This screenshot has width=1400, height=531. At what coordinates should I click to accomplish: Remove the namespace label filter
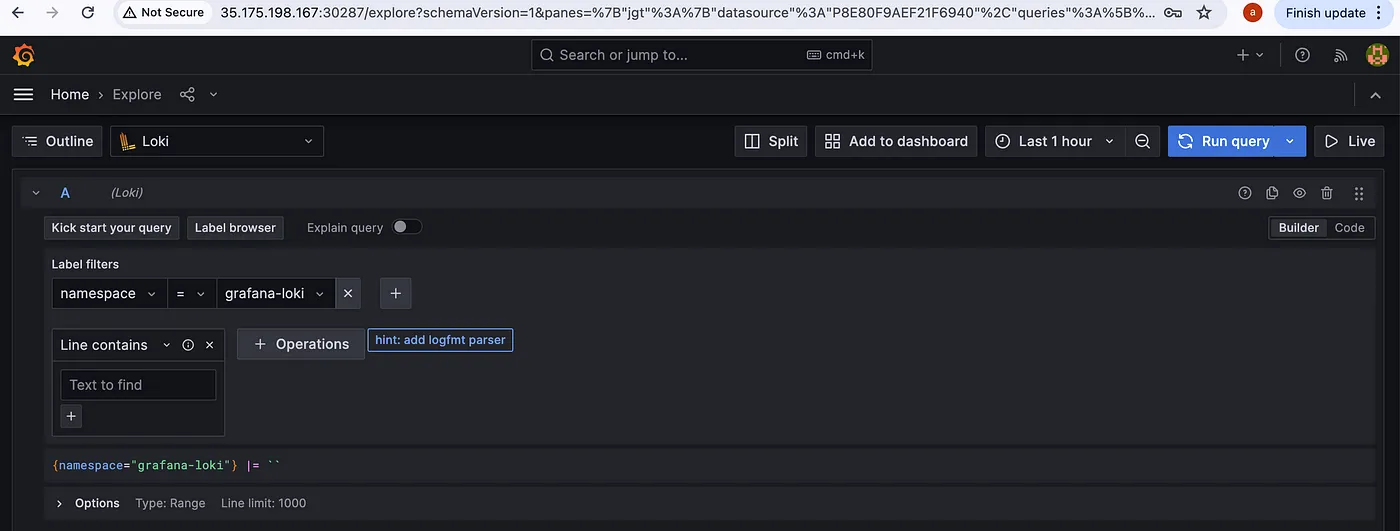348,294
